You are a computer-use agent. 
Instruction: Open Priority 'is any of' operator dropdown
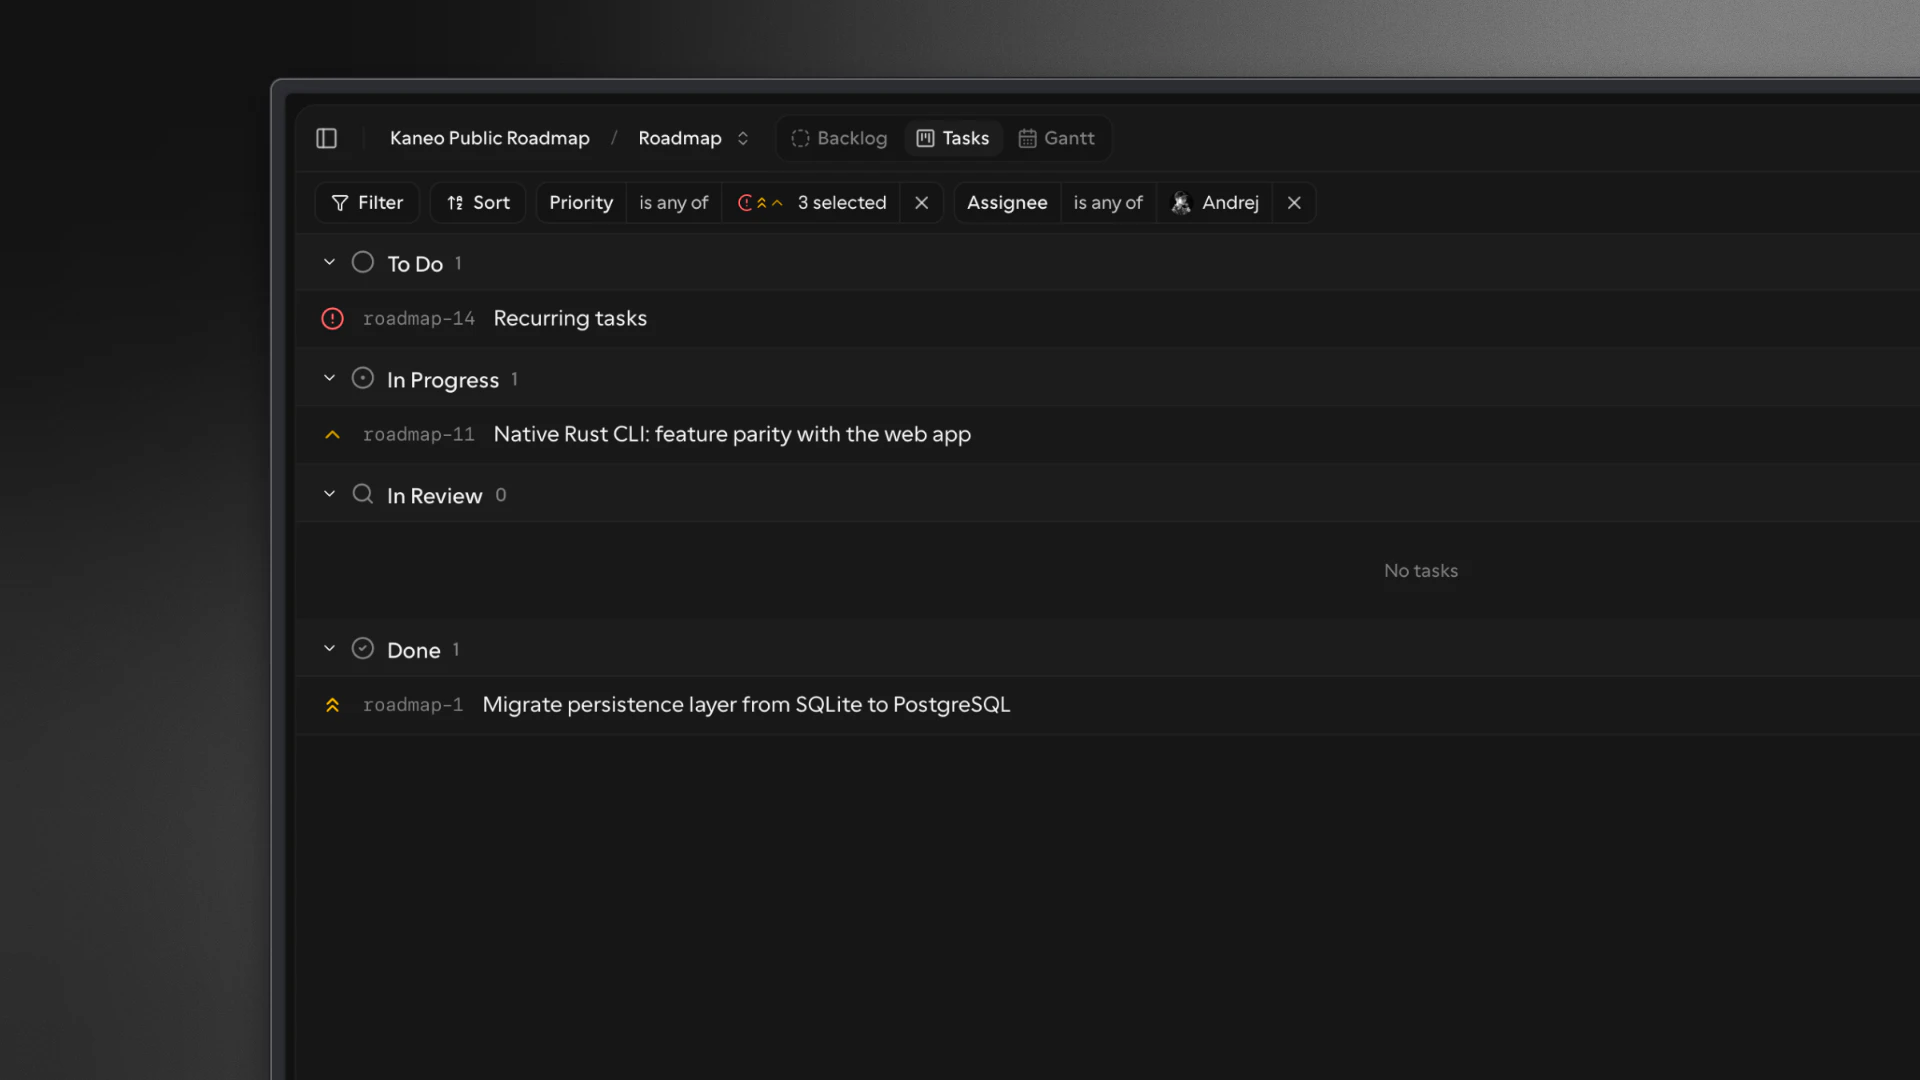[673, 203]
